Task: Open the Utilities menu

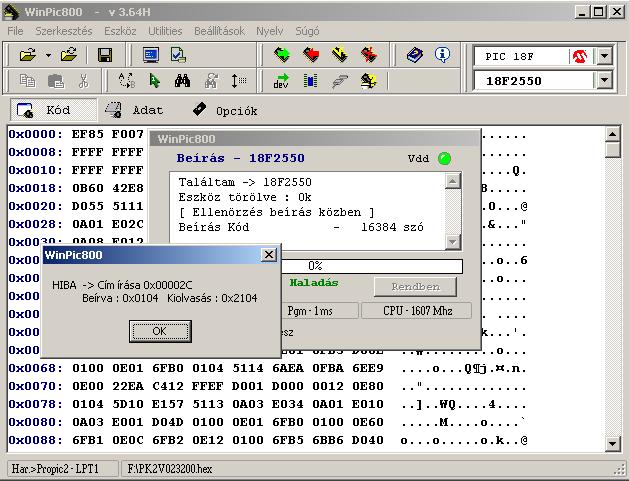Action: coord(165,31)
